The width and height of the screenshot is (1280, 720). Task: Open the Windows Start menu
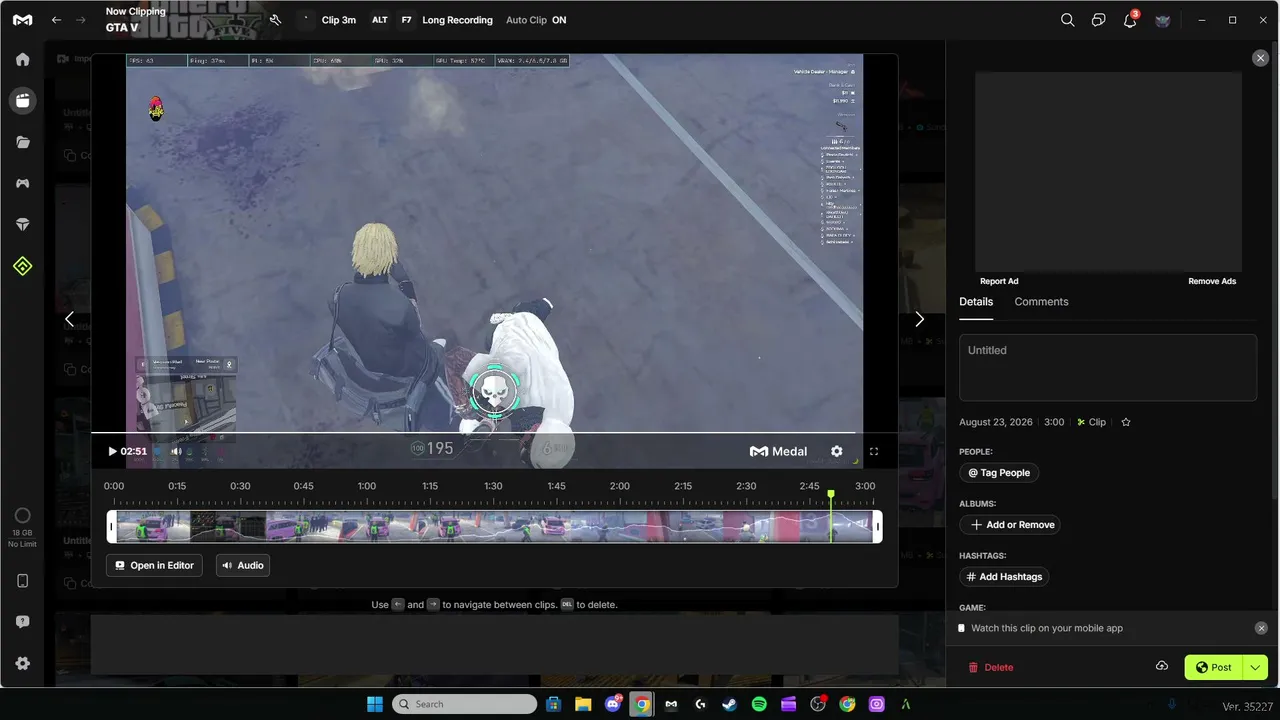pyautogui.click(x=375, y=704)
